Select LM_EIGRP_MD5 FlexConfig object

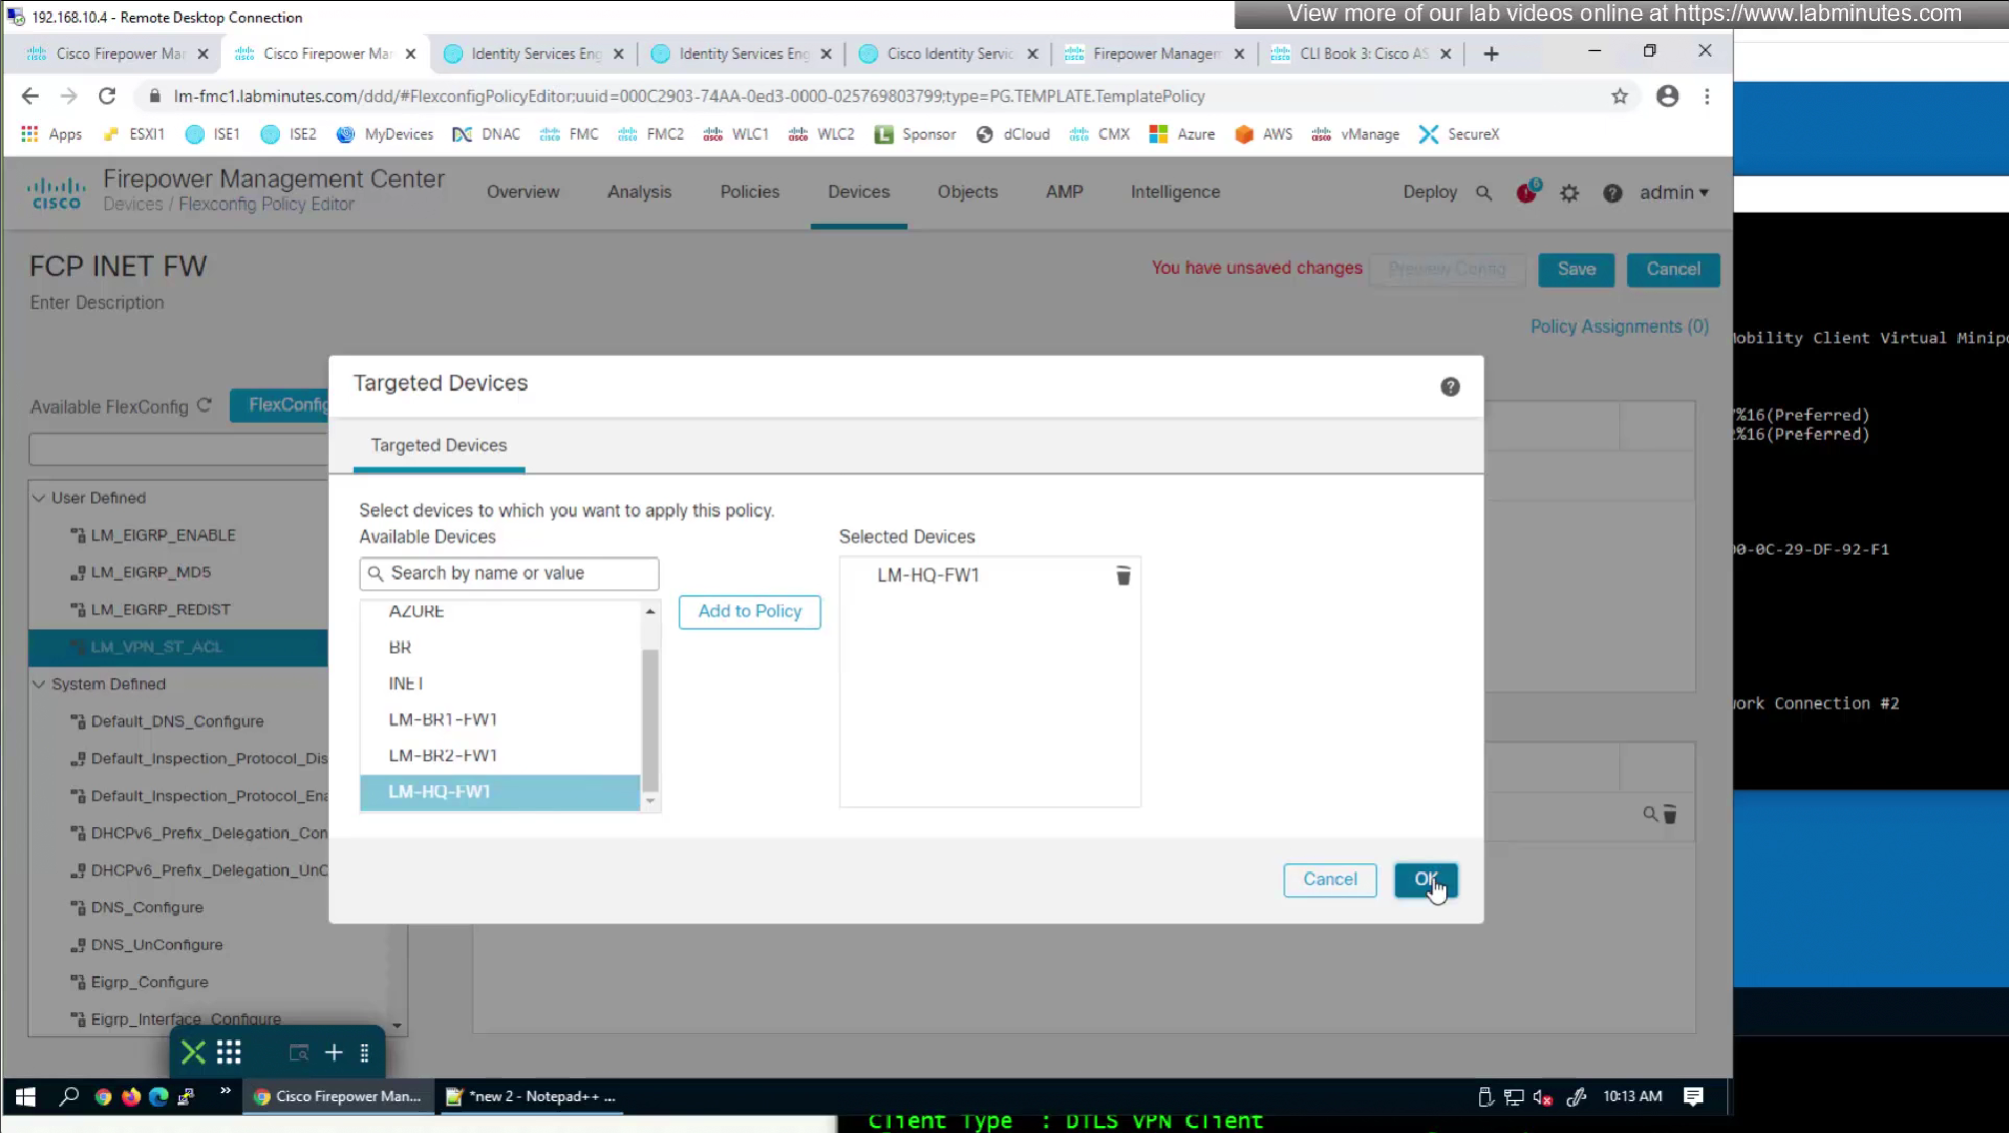150,572
